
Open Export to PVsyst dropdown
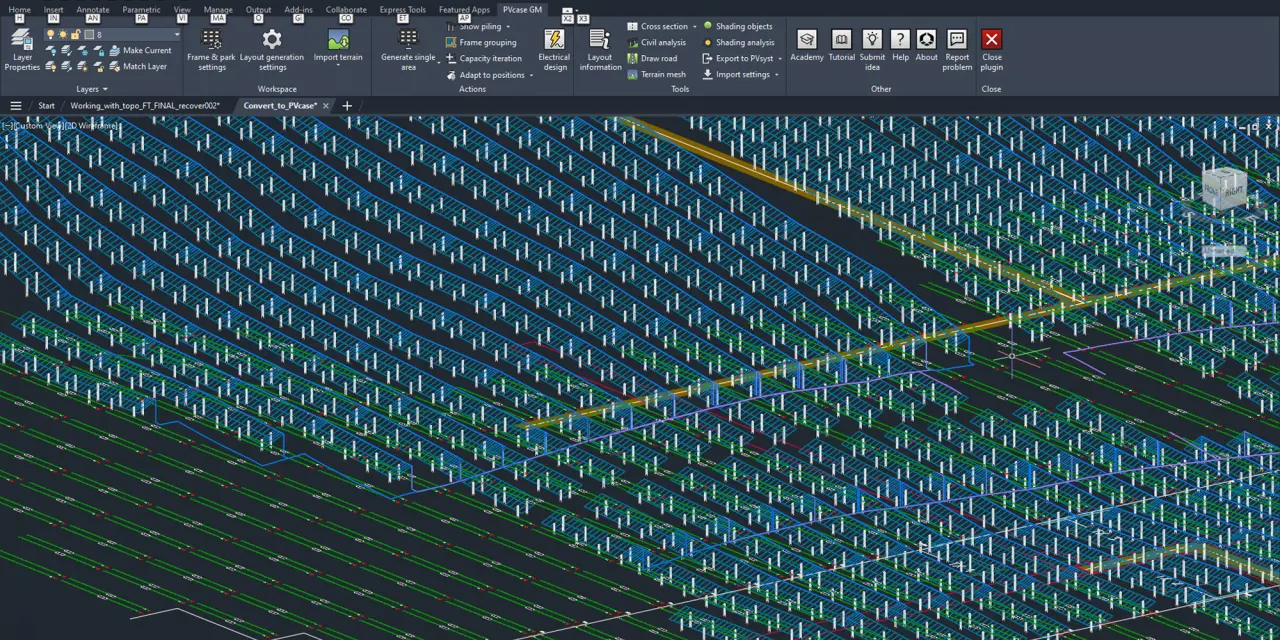(780, 59)
